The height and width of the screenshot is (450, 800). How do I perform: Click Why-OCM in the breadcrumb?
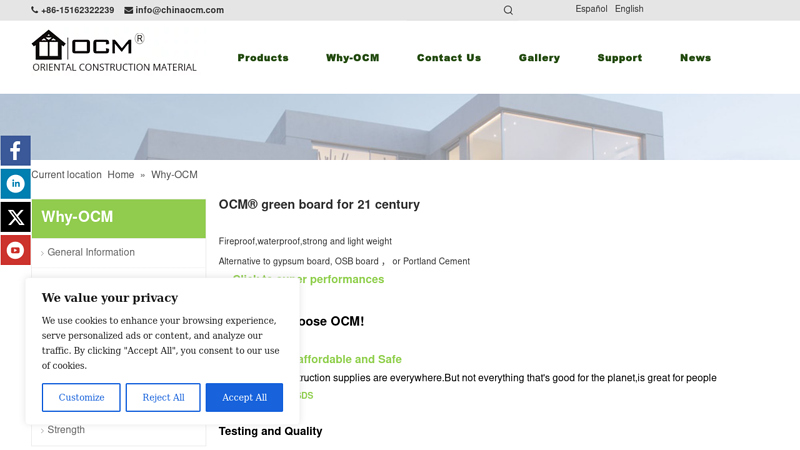point(174,174)
